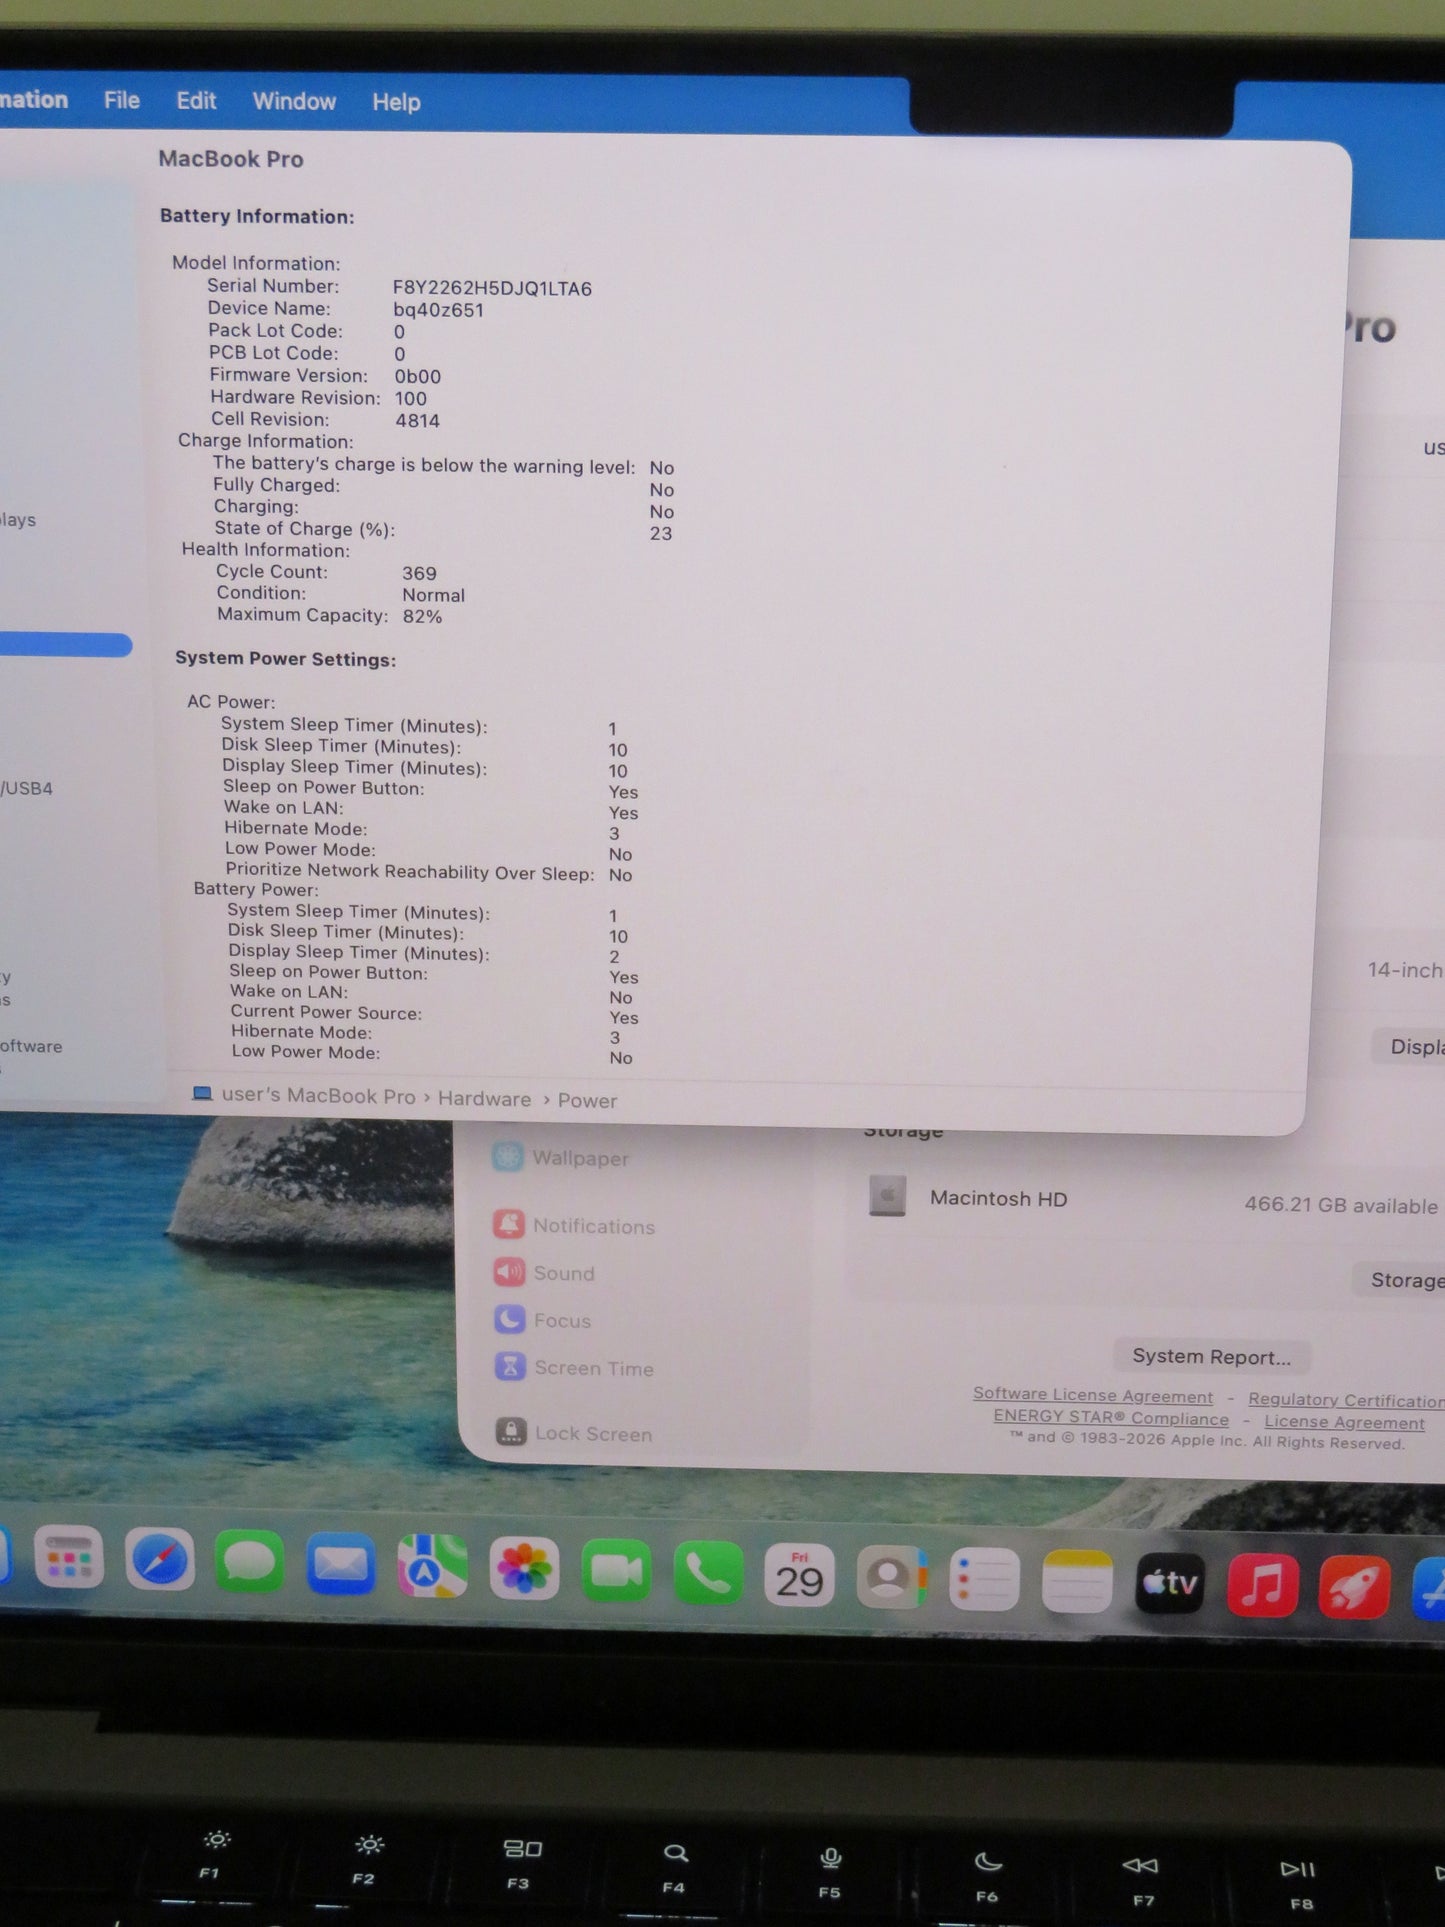The height and width of the screenshot is (1927, 1445).
Task: Open the Phone app in the Dock
Action: (708, 1573)
